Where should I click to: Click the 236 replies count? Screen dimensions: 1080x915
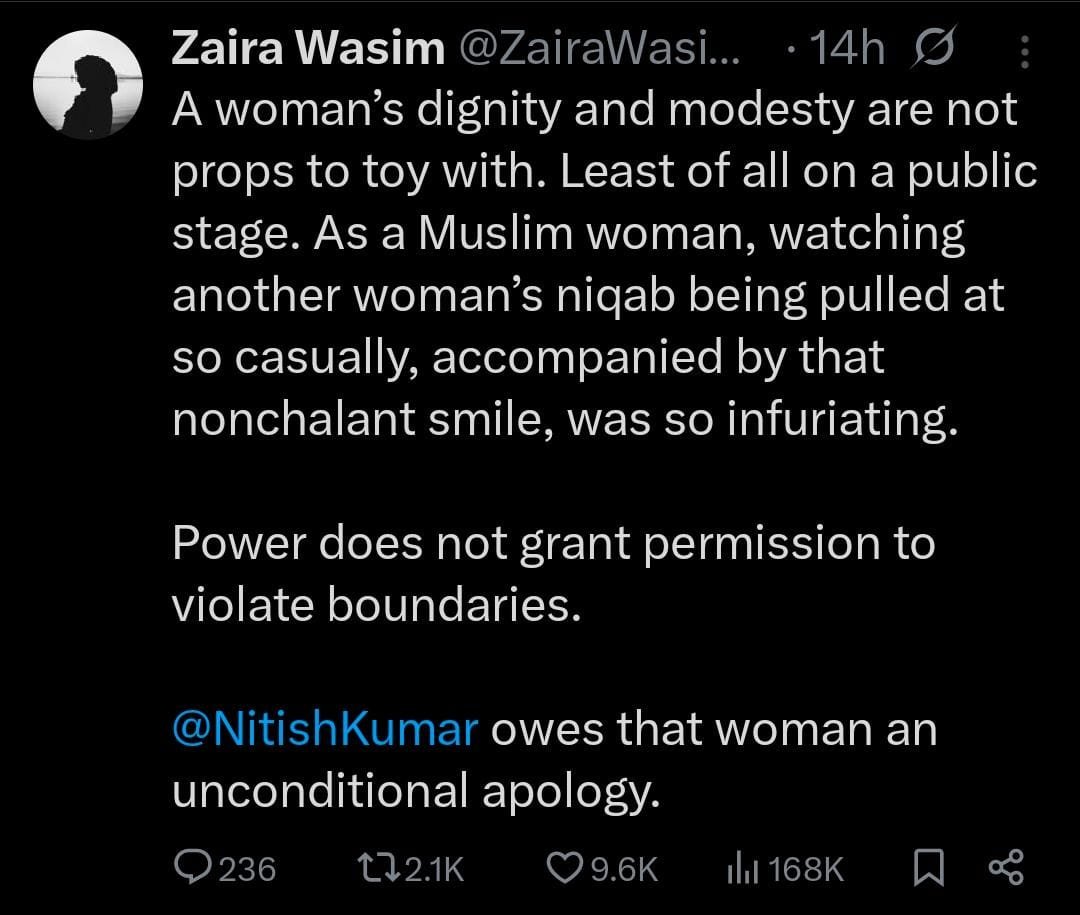[x=246, y=868]
